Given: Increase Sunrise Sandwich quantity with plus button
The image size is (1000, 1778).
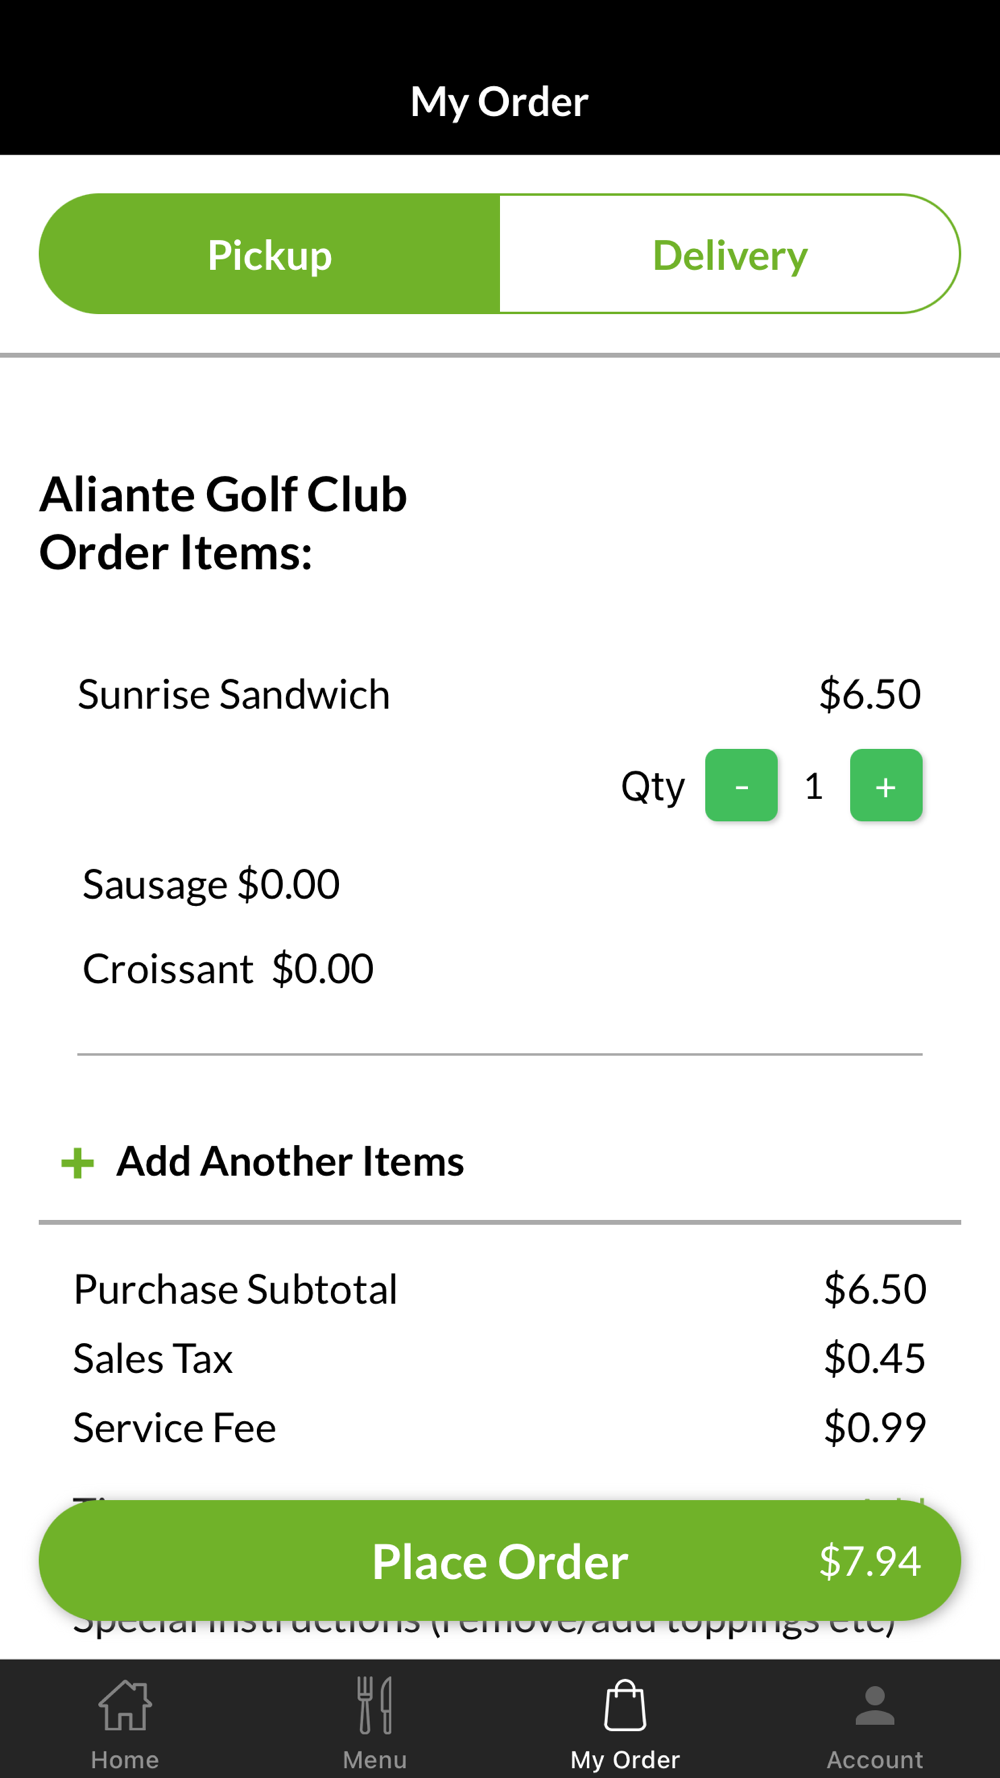Looking at the screenshot, I should click(x=886, y=786).
